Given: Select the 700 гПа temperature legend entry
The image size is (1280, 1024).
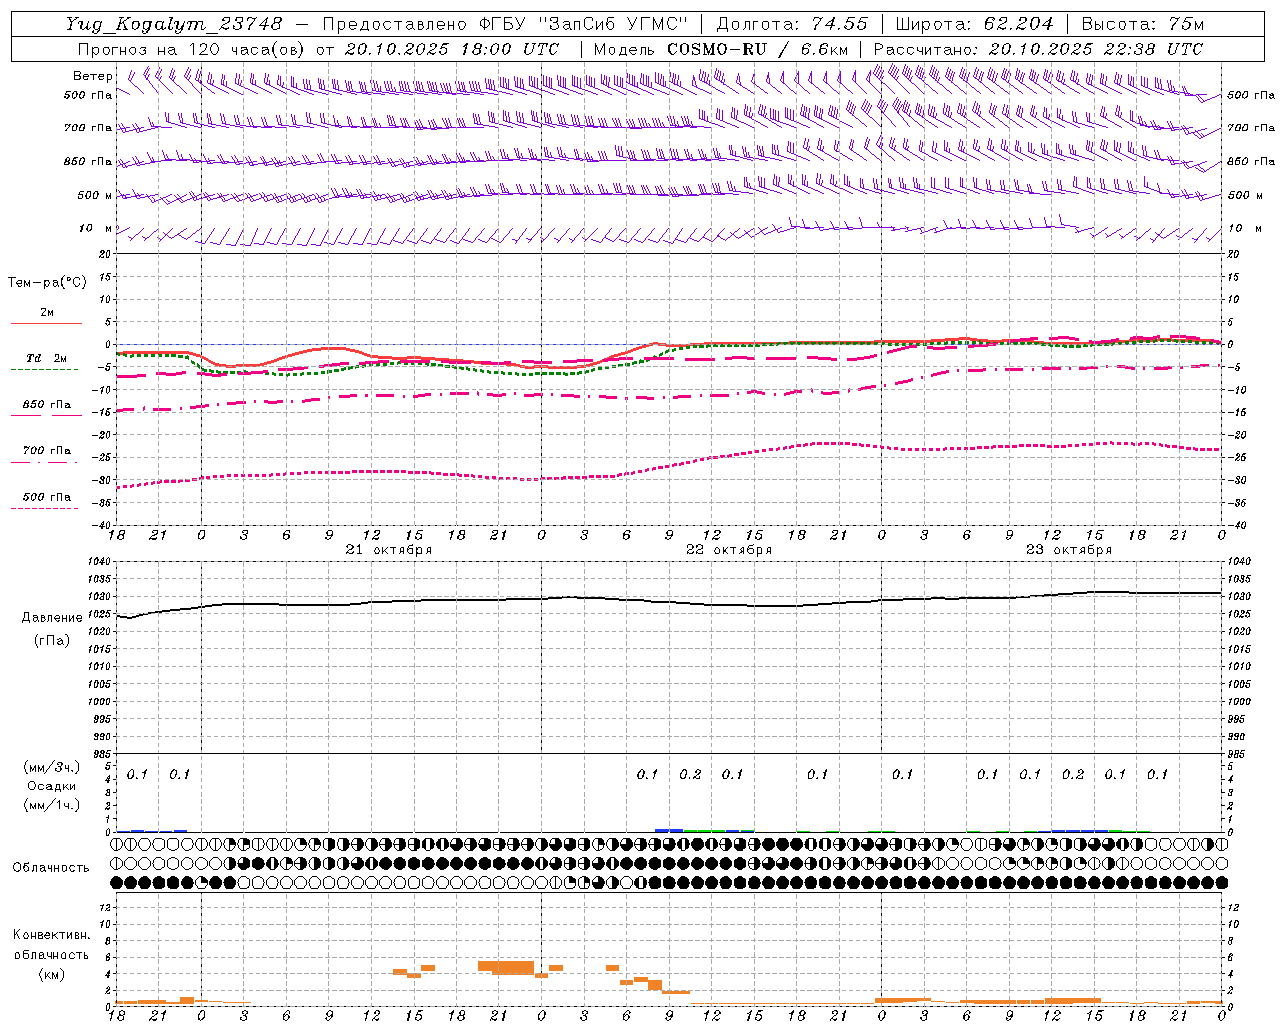Looking at the screenshot, I should point(47,451).
